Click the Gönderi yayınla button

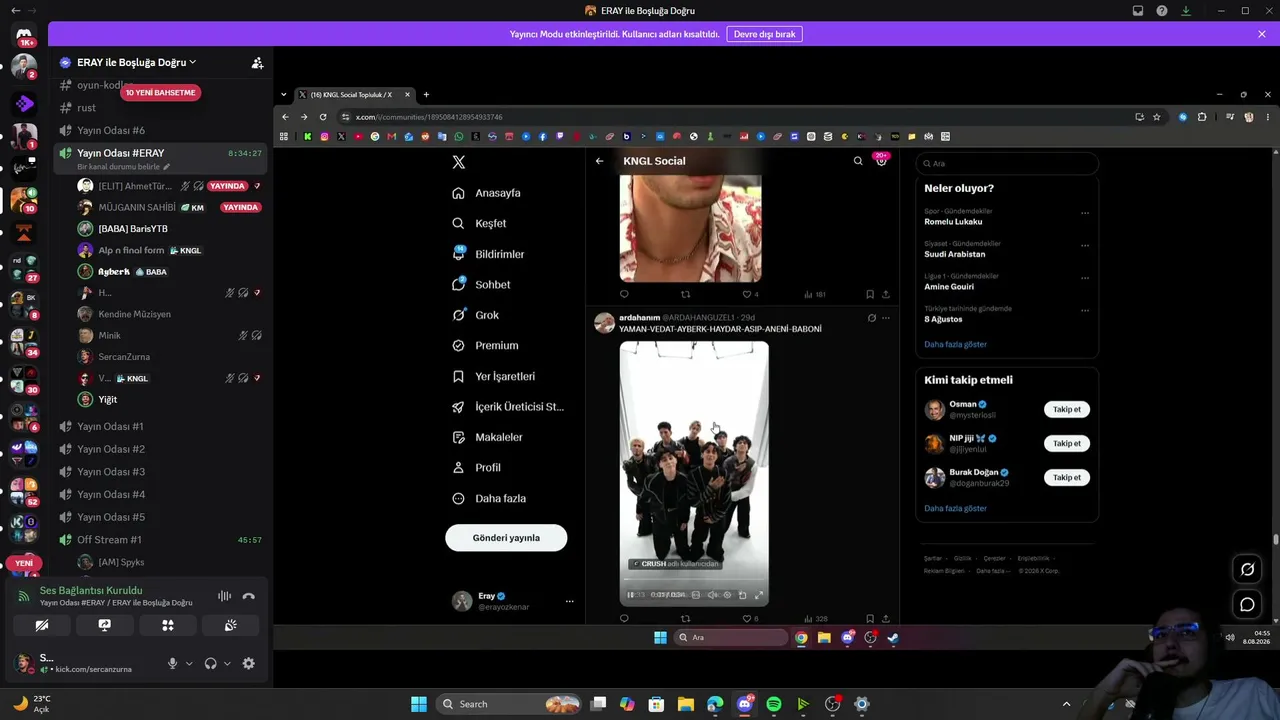[x=506, y=538]
